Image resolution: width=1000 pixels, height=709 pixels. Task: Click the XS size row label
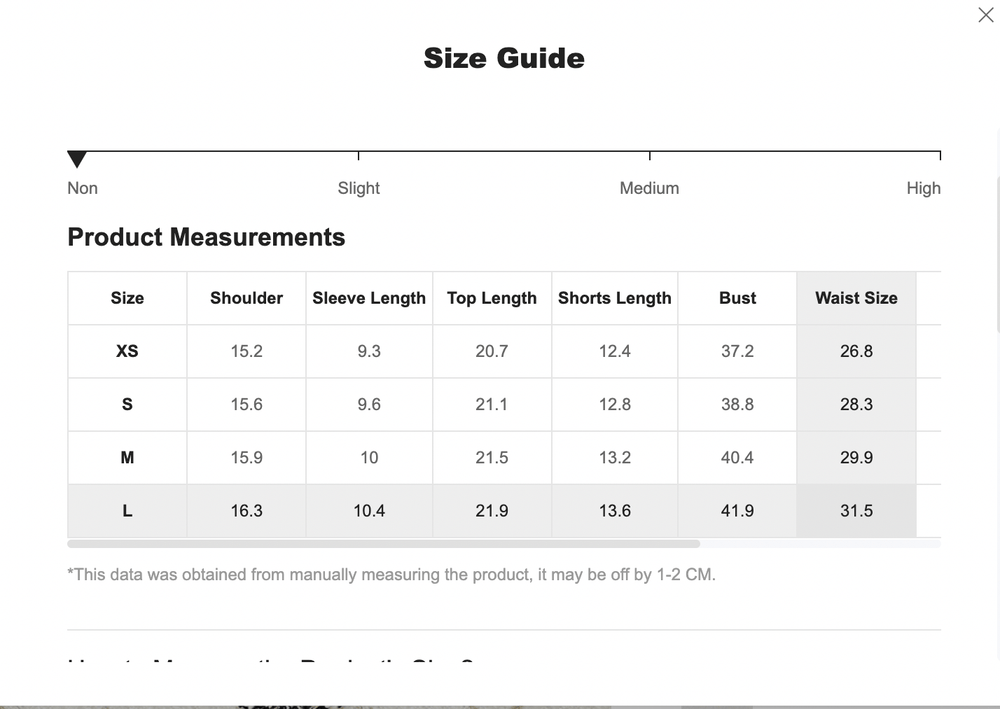tap(127, 351)
